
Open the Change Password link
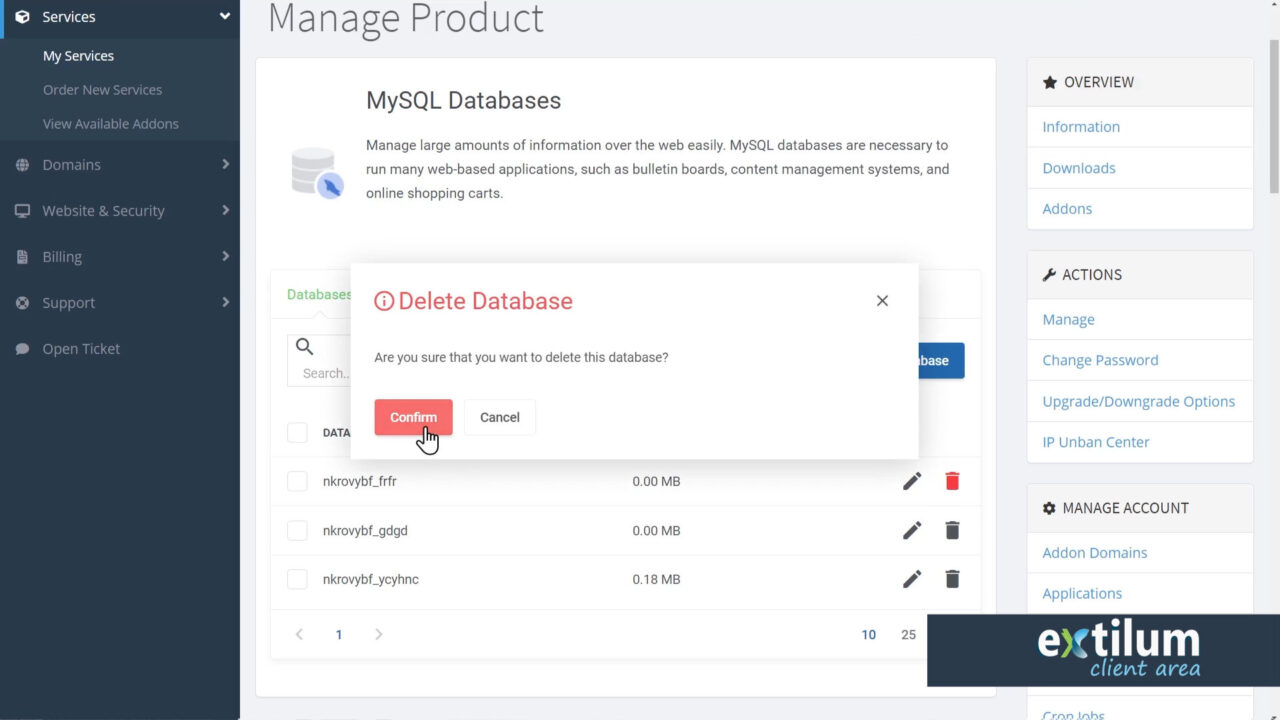(x=1100, y=360)
